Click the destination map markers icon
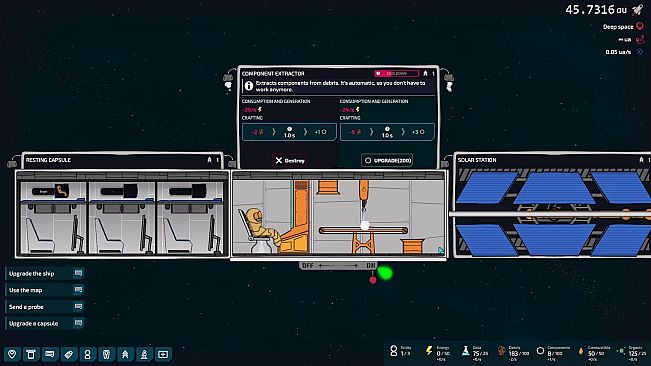The height and width of the screenshot is (366, 651). tap(640, 39)
